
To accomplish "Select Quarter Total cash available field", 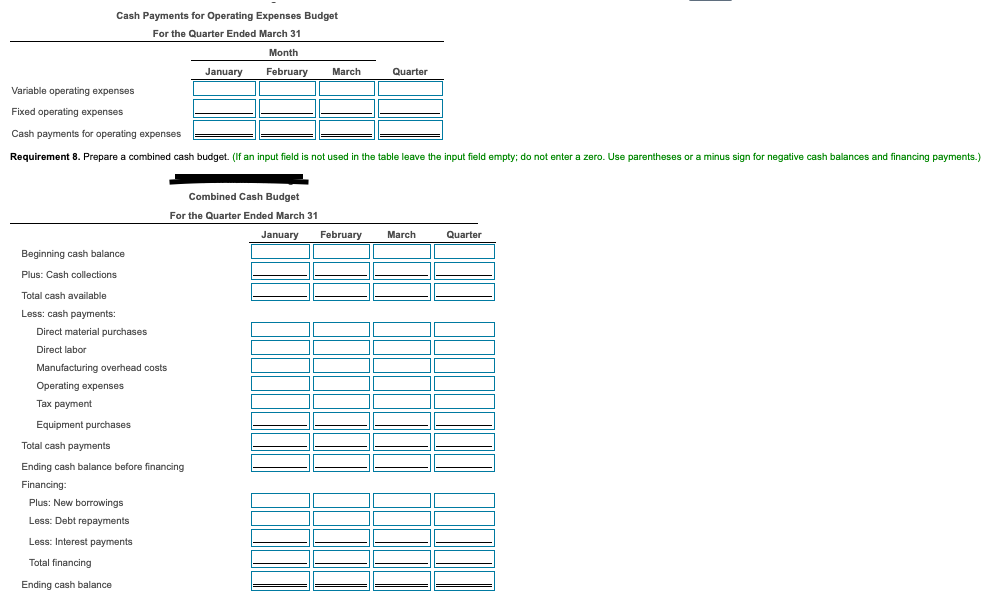I will [464, 292].
